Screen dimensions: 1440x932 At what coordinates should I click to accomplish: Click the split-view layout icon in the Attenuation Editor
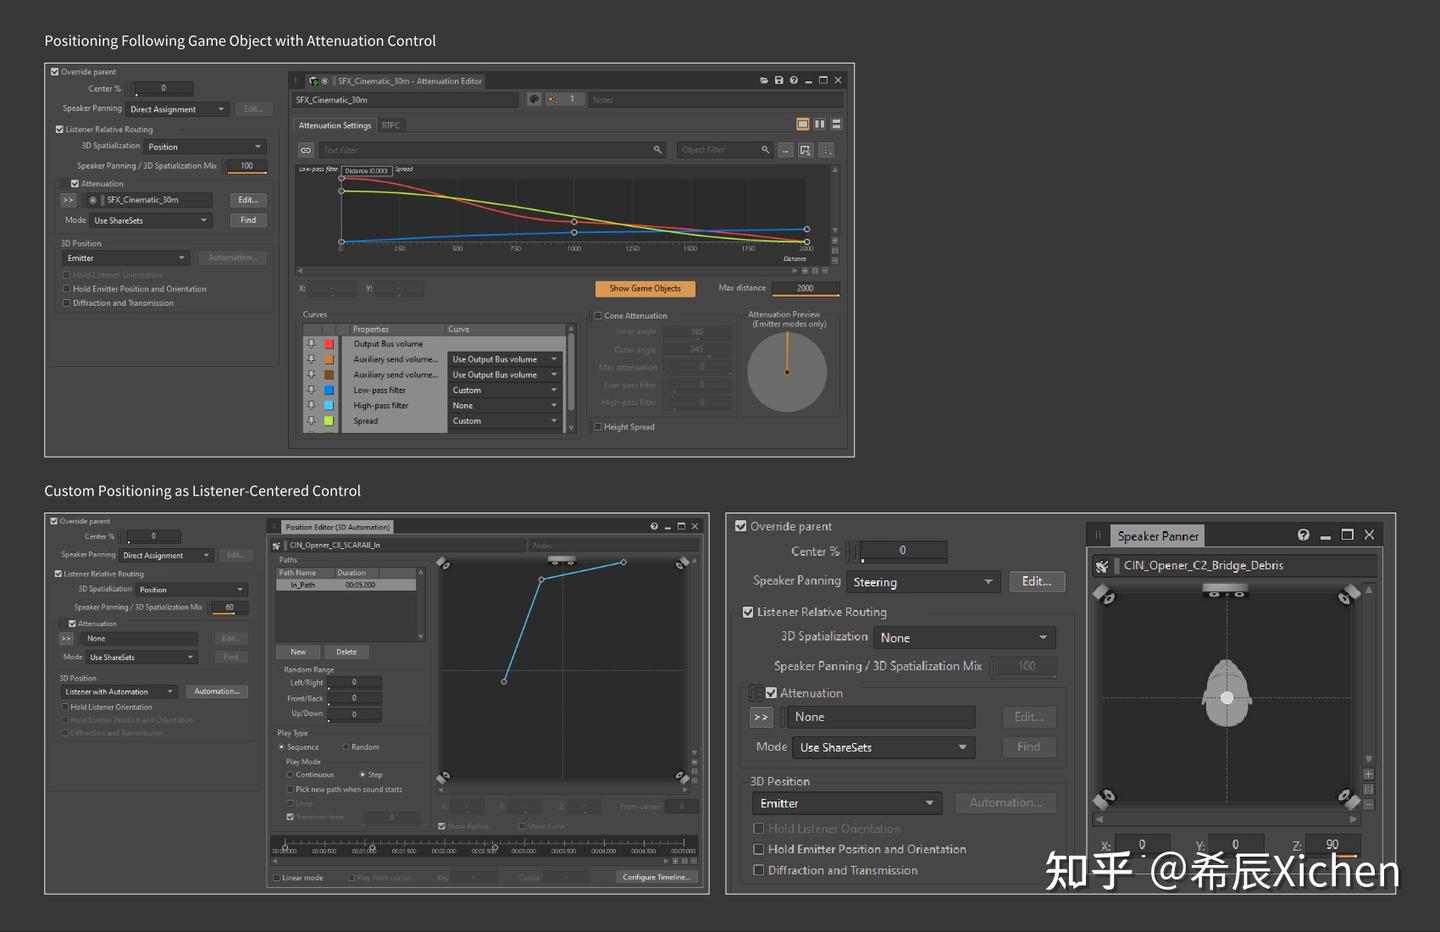coord(820,123)
